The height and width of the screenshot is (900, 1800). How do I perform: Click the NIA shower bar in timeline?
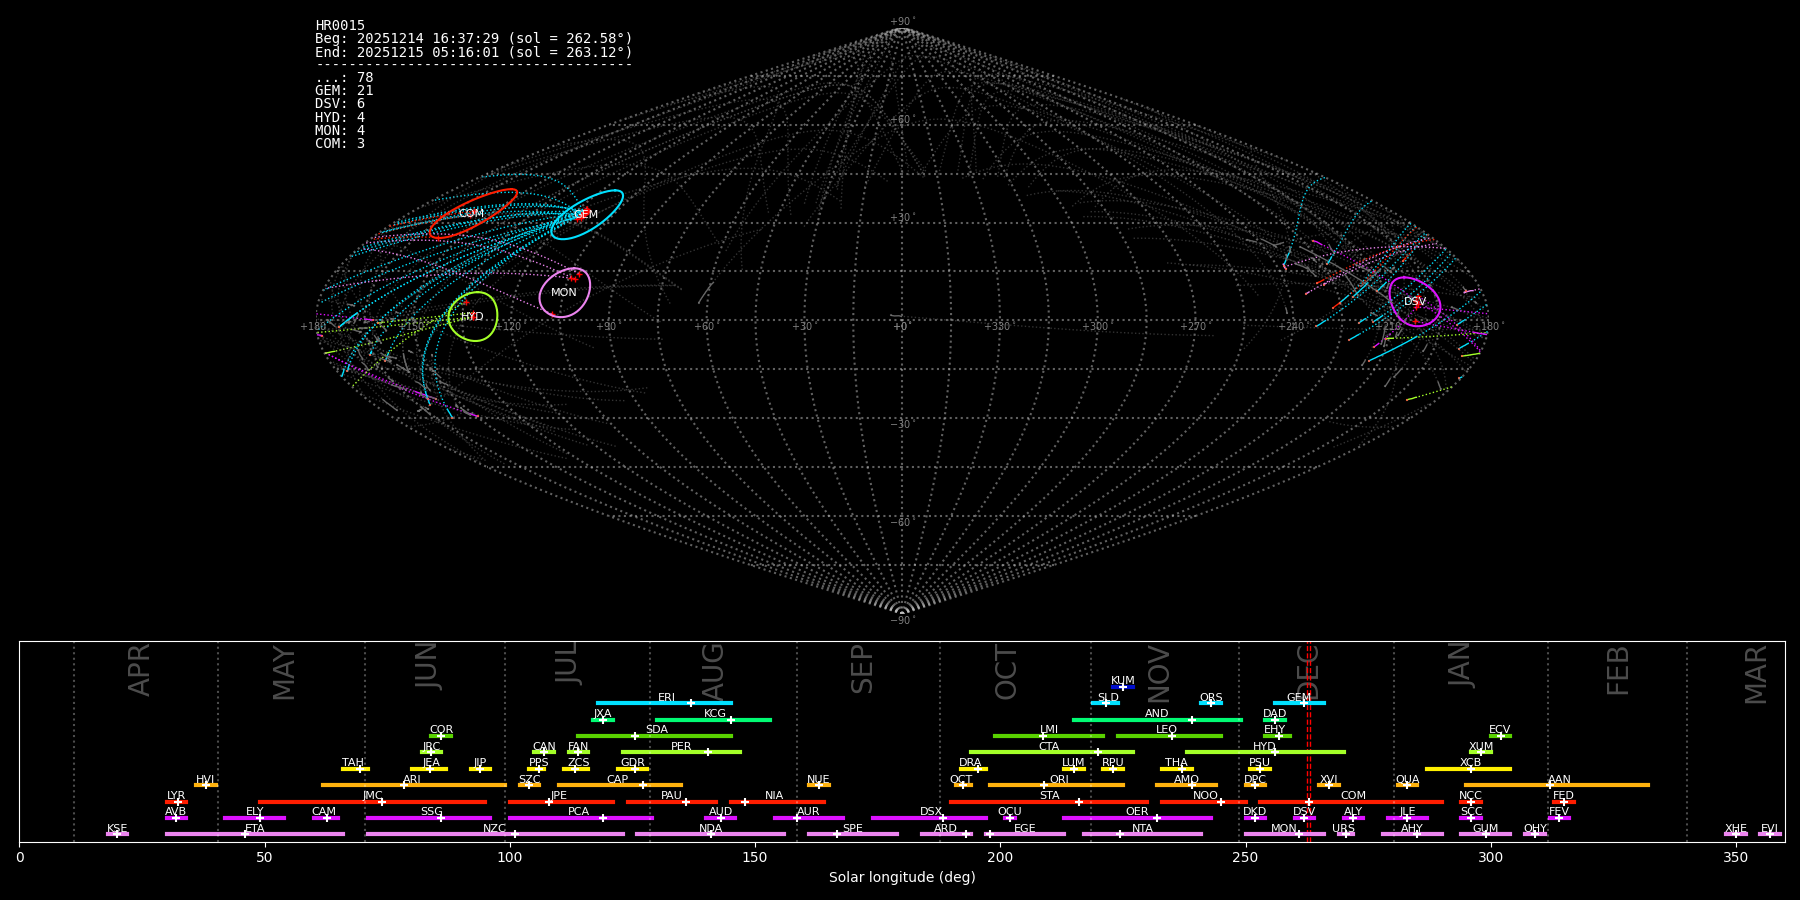click(x=777, y=801)
